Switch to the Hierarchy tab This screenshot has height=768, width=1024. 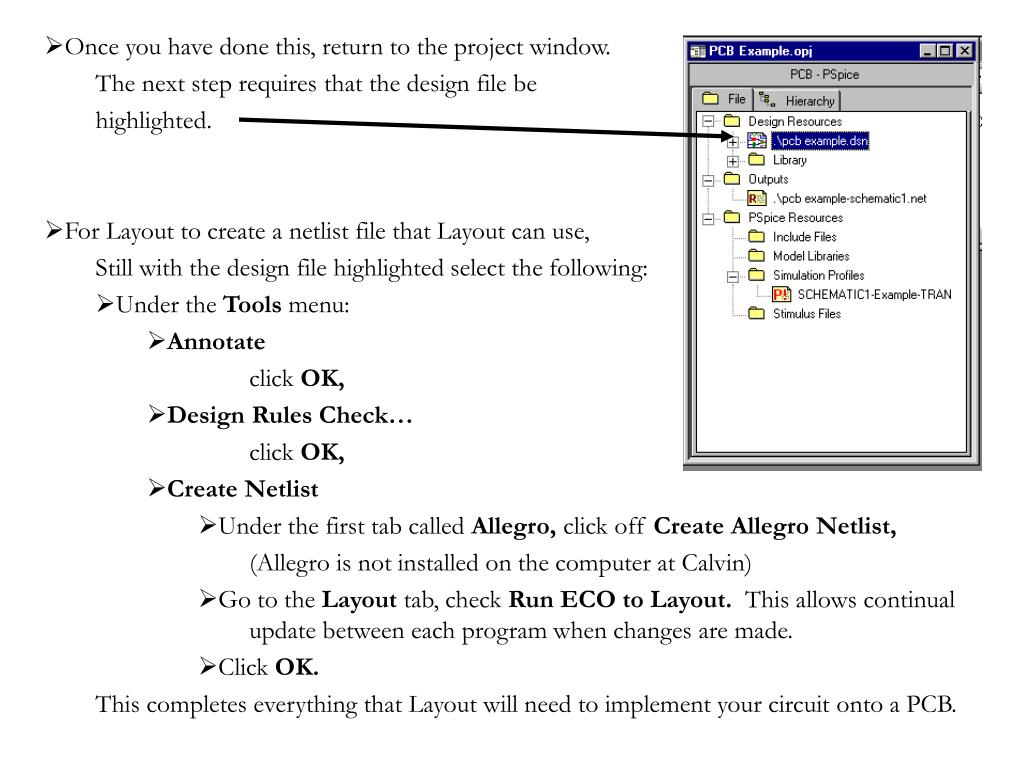click(797, 101)
